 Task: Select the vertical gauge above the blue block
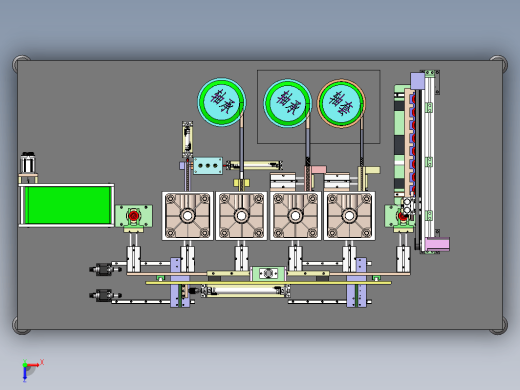[188, 139]
